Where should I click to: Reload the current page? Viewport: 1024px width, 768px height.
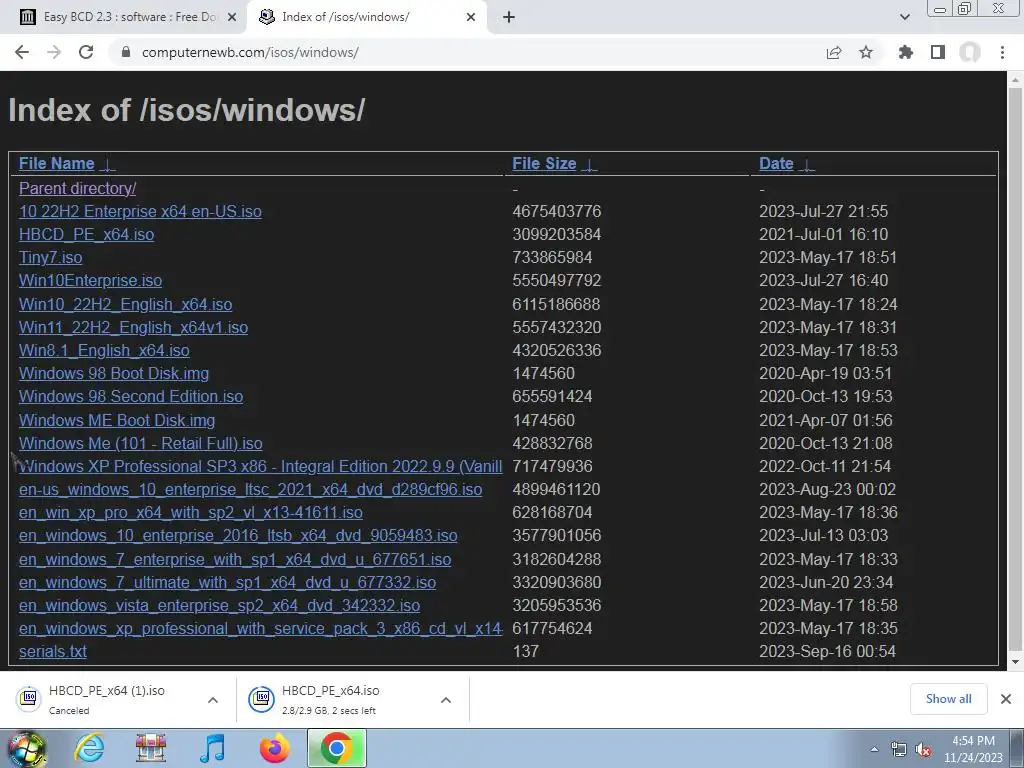[86, 52]
